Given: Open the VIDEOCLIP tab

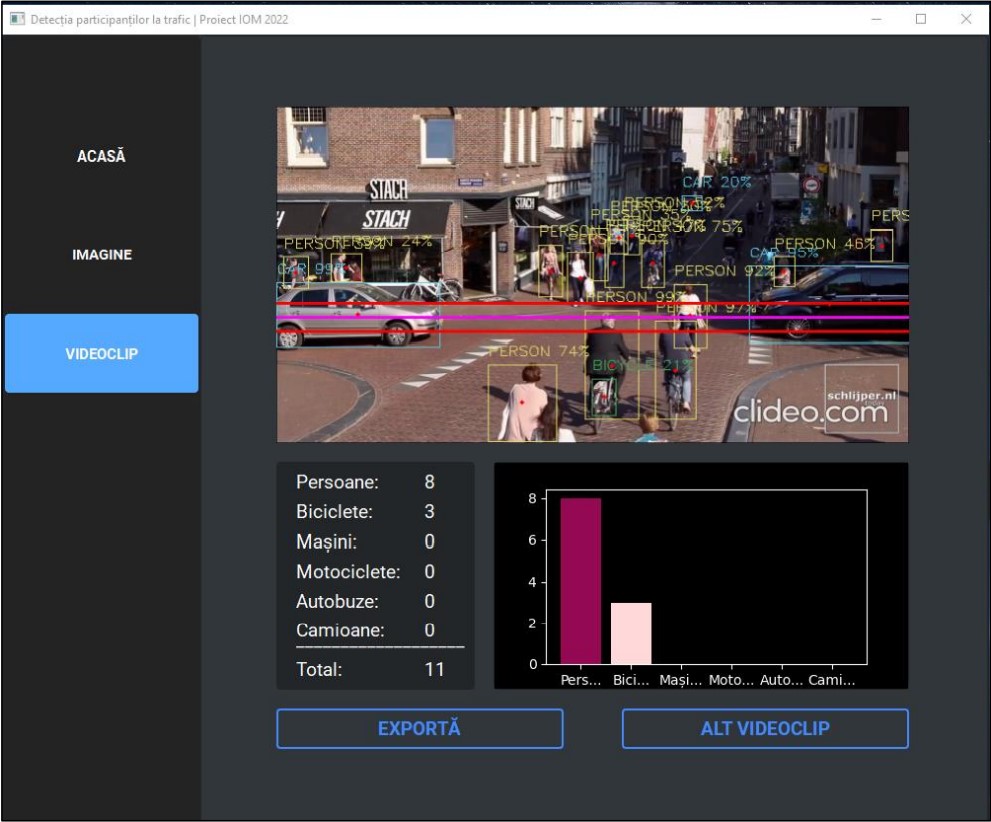Looking at the screenshot, I should point(100,352).
